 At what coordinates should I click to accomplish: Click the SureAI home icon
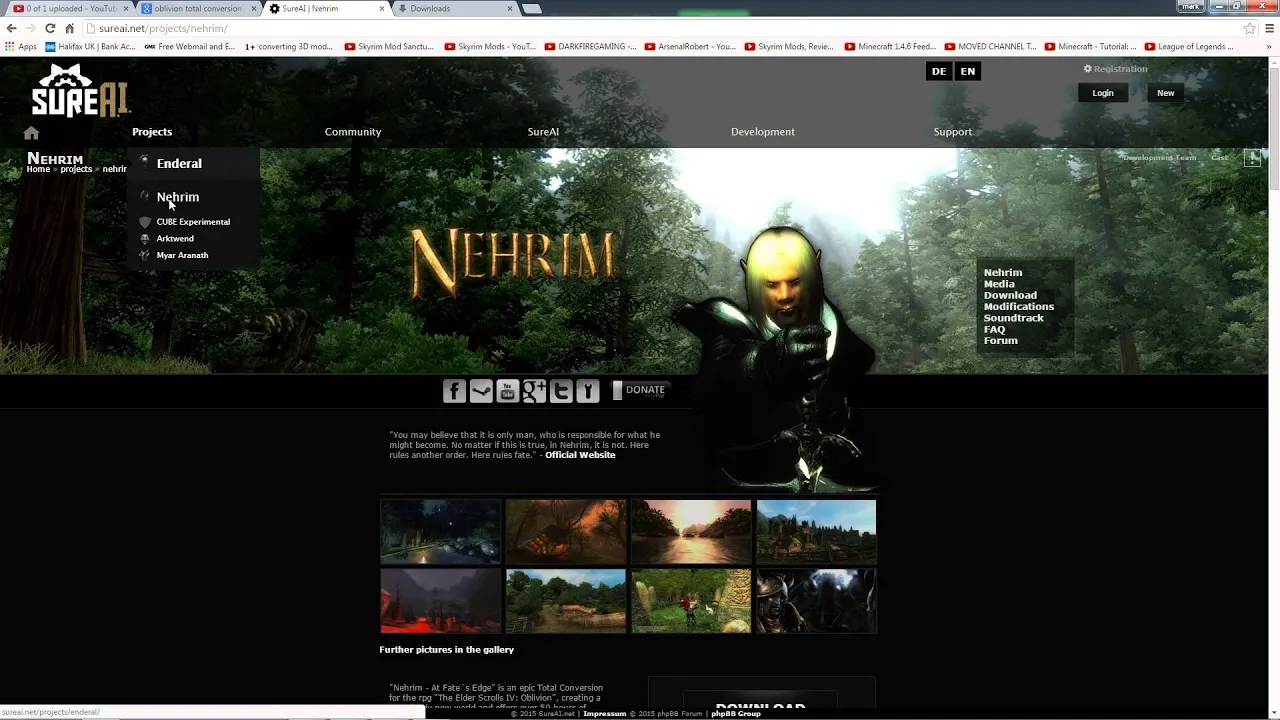point(31,133)
